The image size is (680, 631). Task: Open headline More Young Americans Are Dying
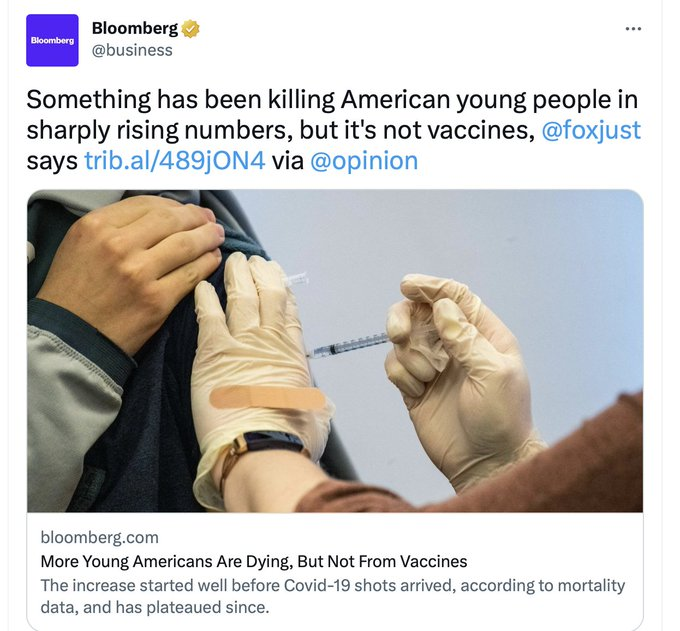(x=254, y=561)
